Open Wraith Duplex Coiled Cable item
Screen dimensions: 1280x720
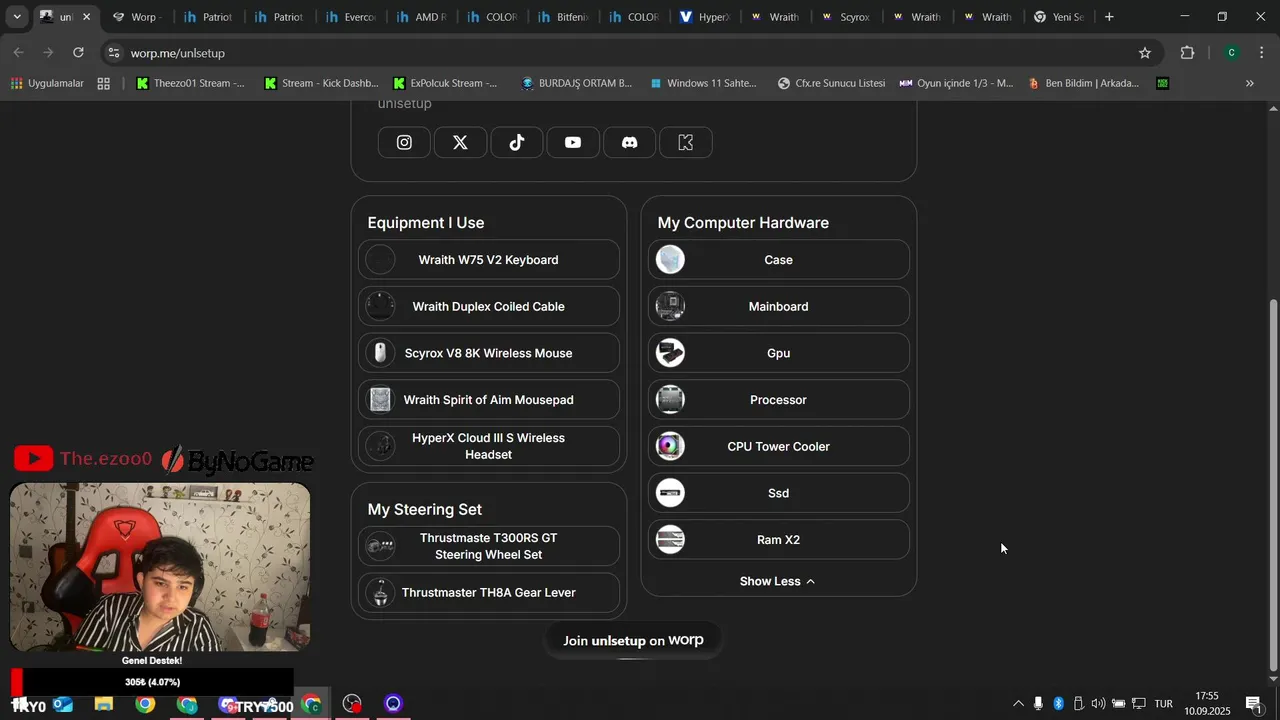[x=489, y=306]
